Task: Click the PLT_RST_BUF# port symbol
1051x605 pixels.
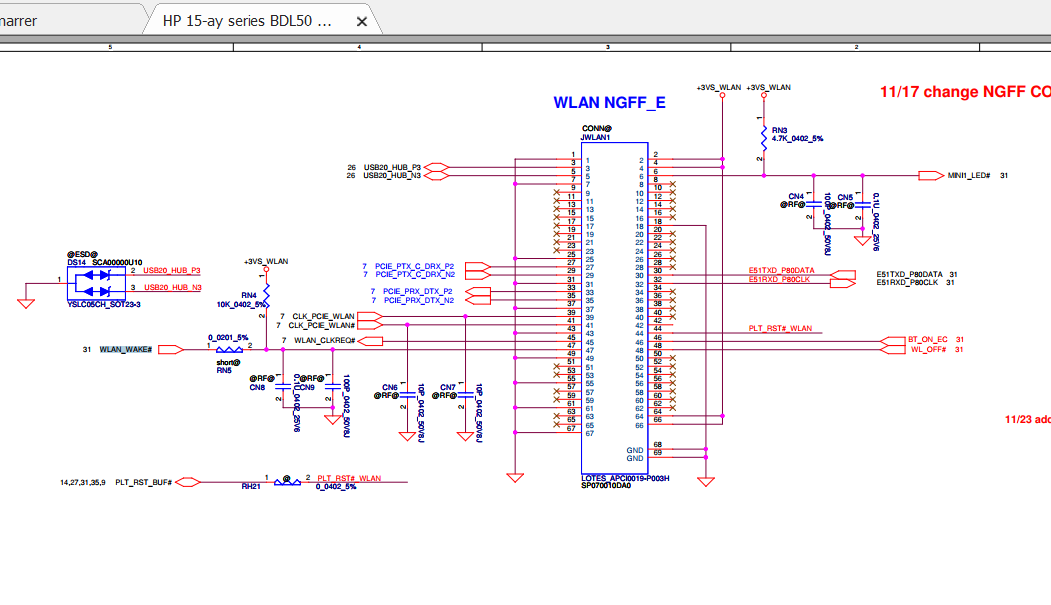Action: tap(188, 482)
